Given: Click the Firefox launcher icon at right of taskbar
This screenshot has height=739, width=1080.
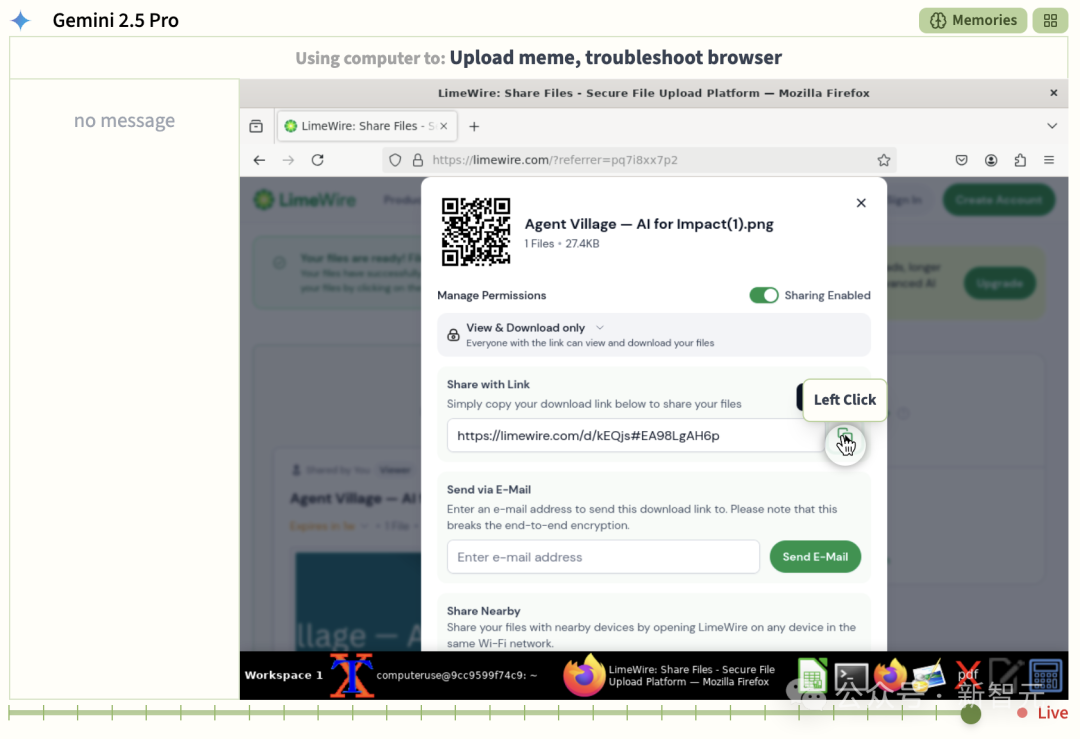Looking at the screenshot, I should [891, 675].
